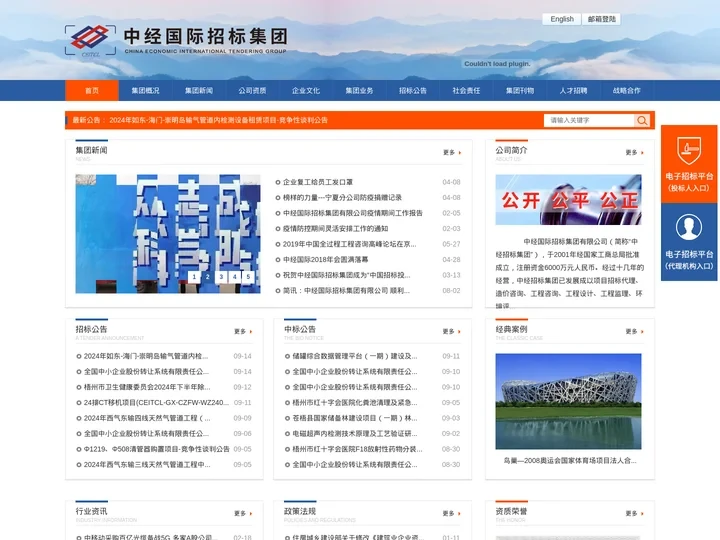720x540 pixels.
Task: Open the 公司资质 menu
Action: point(252,90)
